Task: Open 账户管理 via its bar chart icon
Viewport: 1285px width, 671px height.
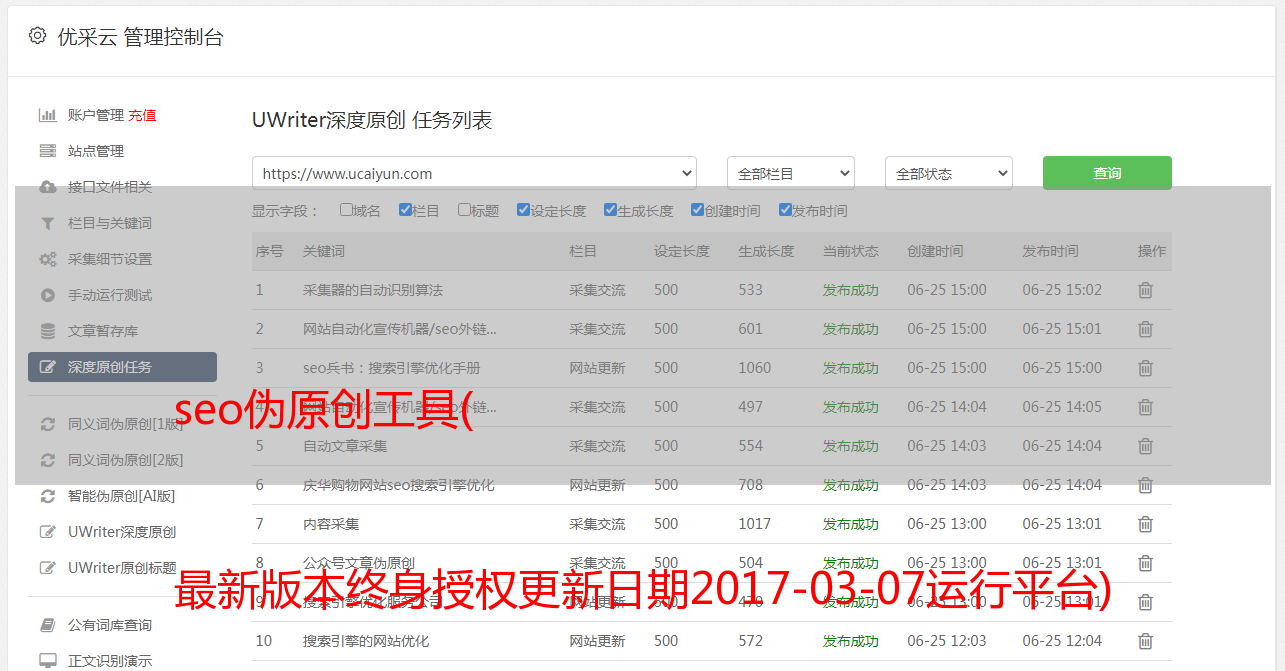Action: coord(47,115)
